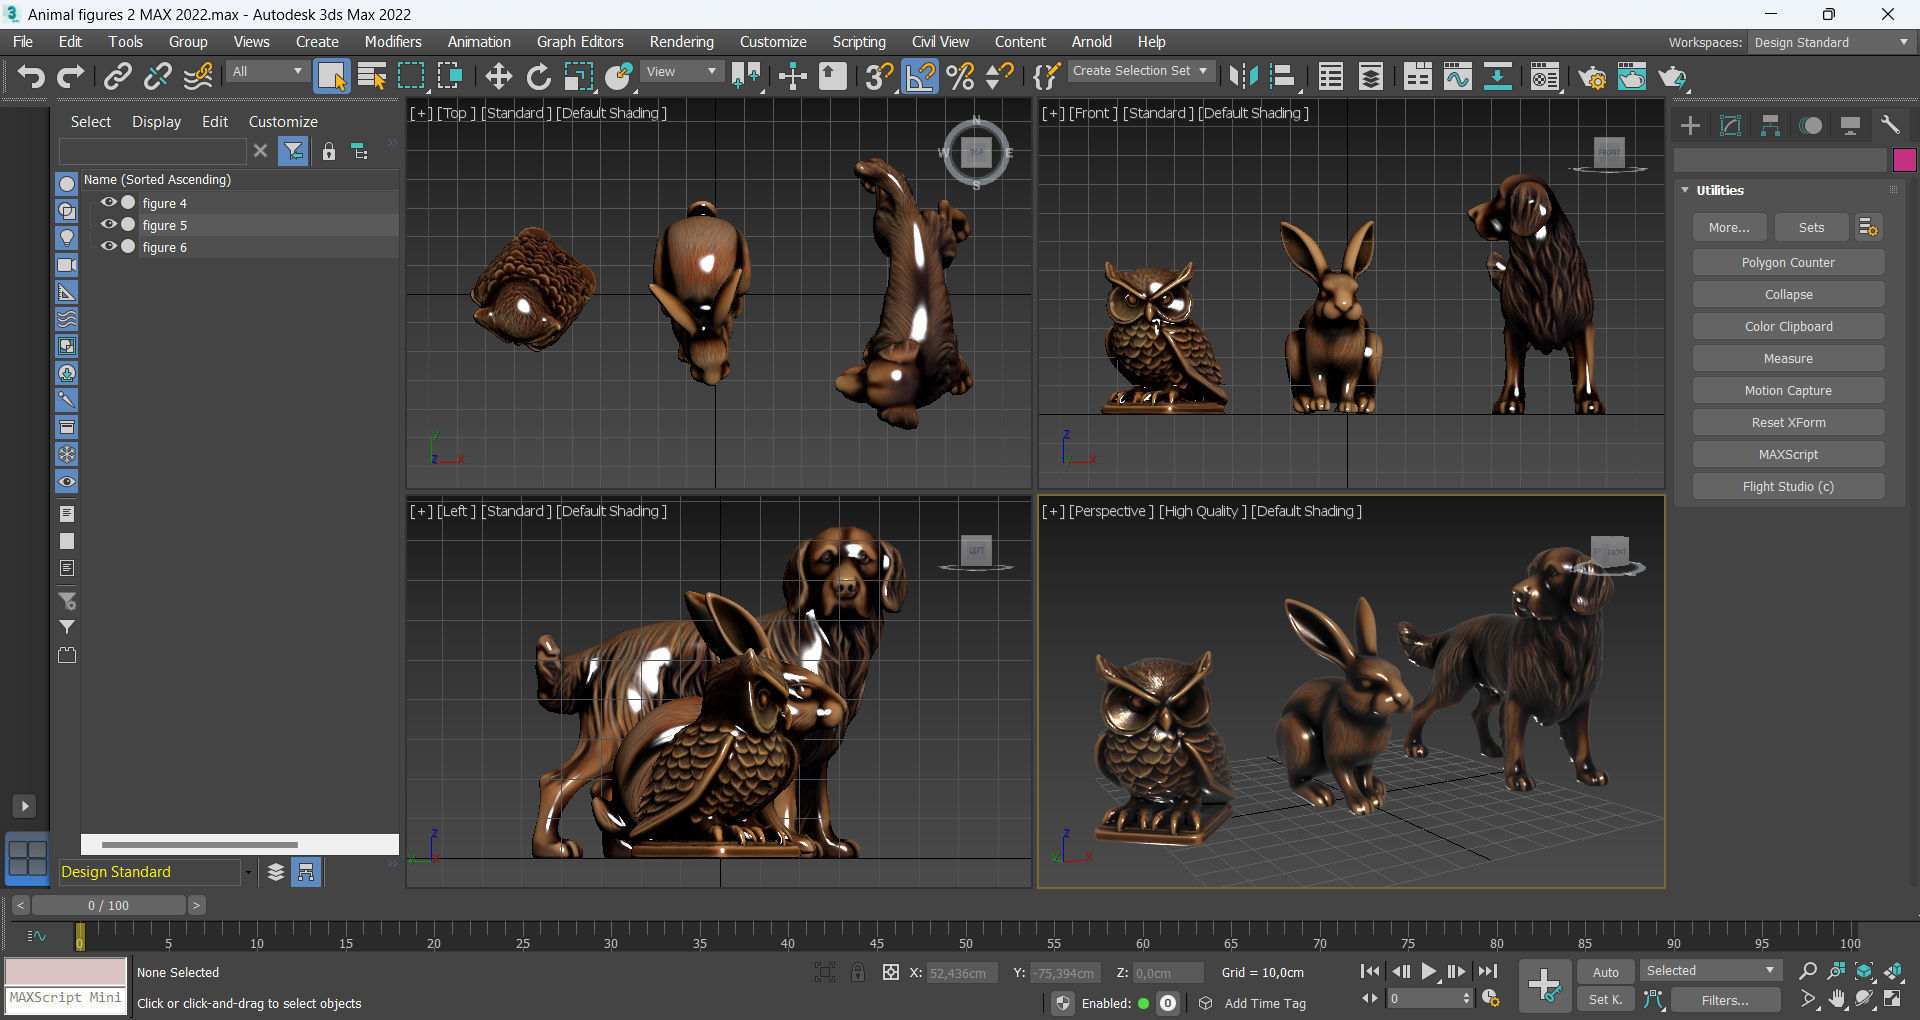Image resolution: width=1920 pixels, height=1020 pixels.
Task: Open the All selection filter dropdown
Action: click(267, 72)
